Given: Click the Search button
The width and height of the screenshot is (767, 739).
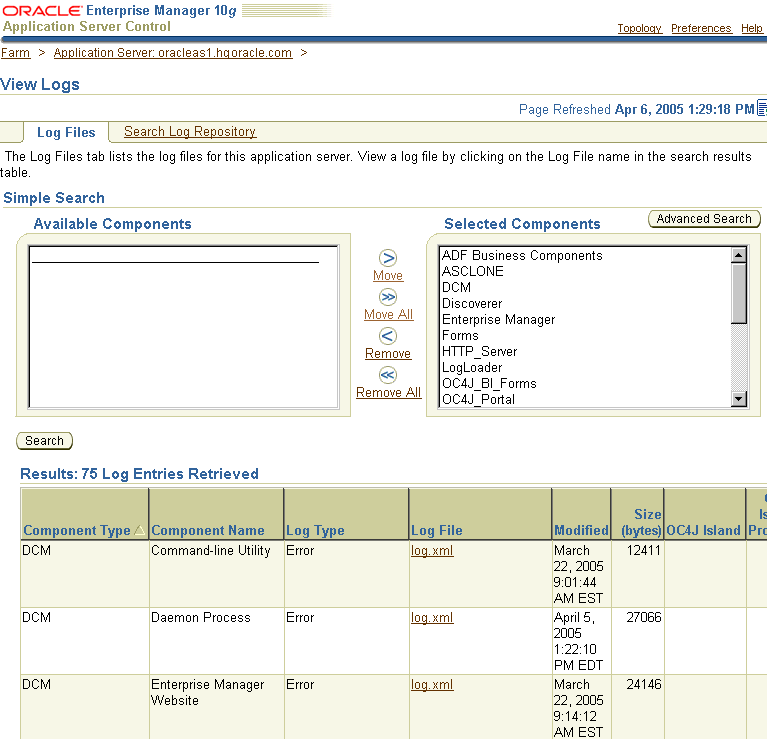Looking at the screenshot, I should (45, 441).
